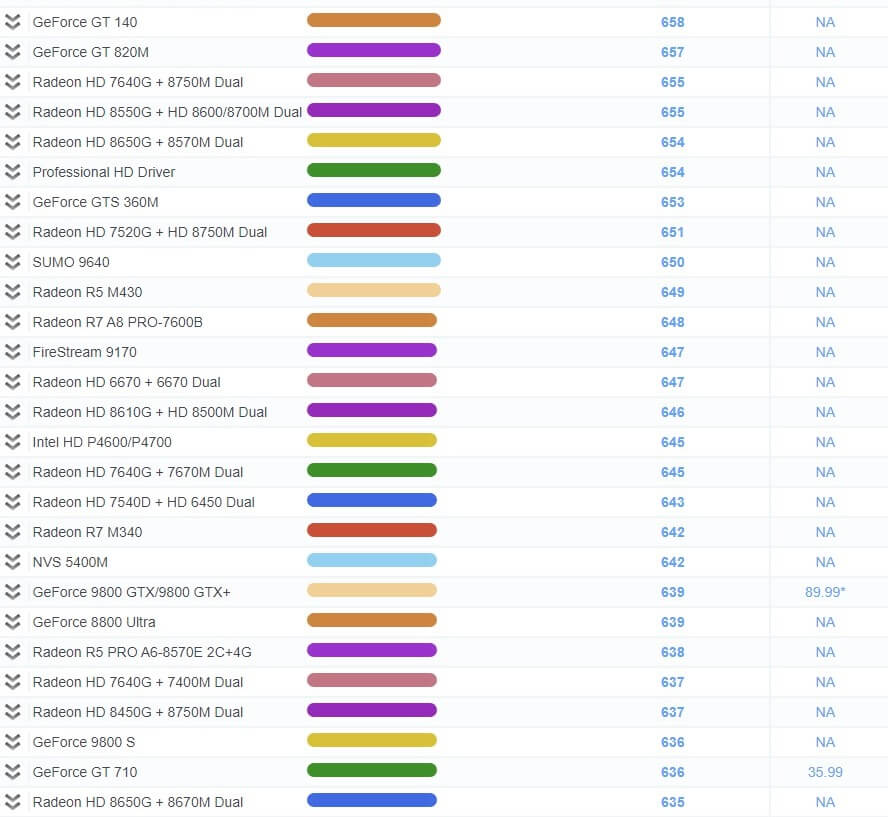
Task: Click the NA price for Radeon R5 M430
Action: (825, 292)
